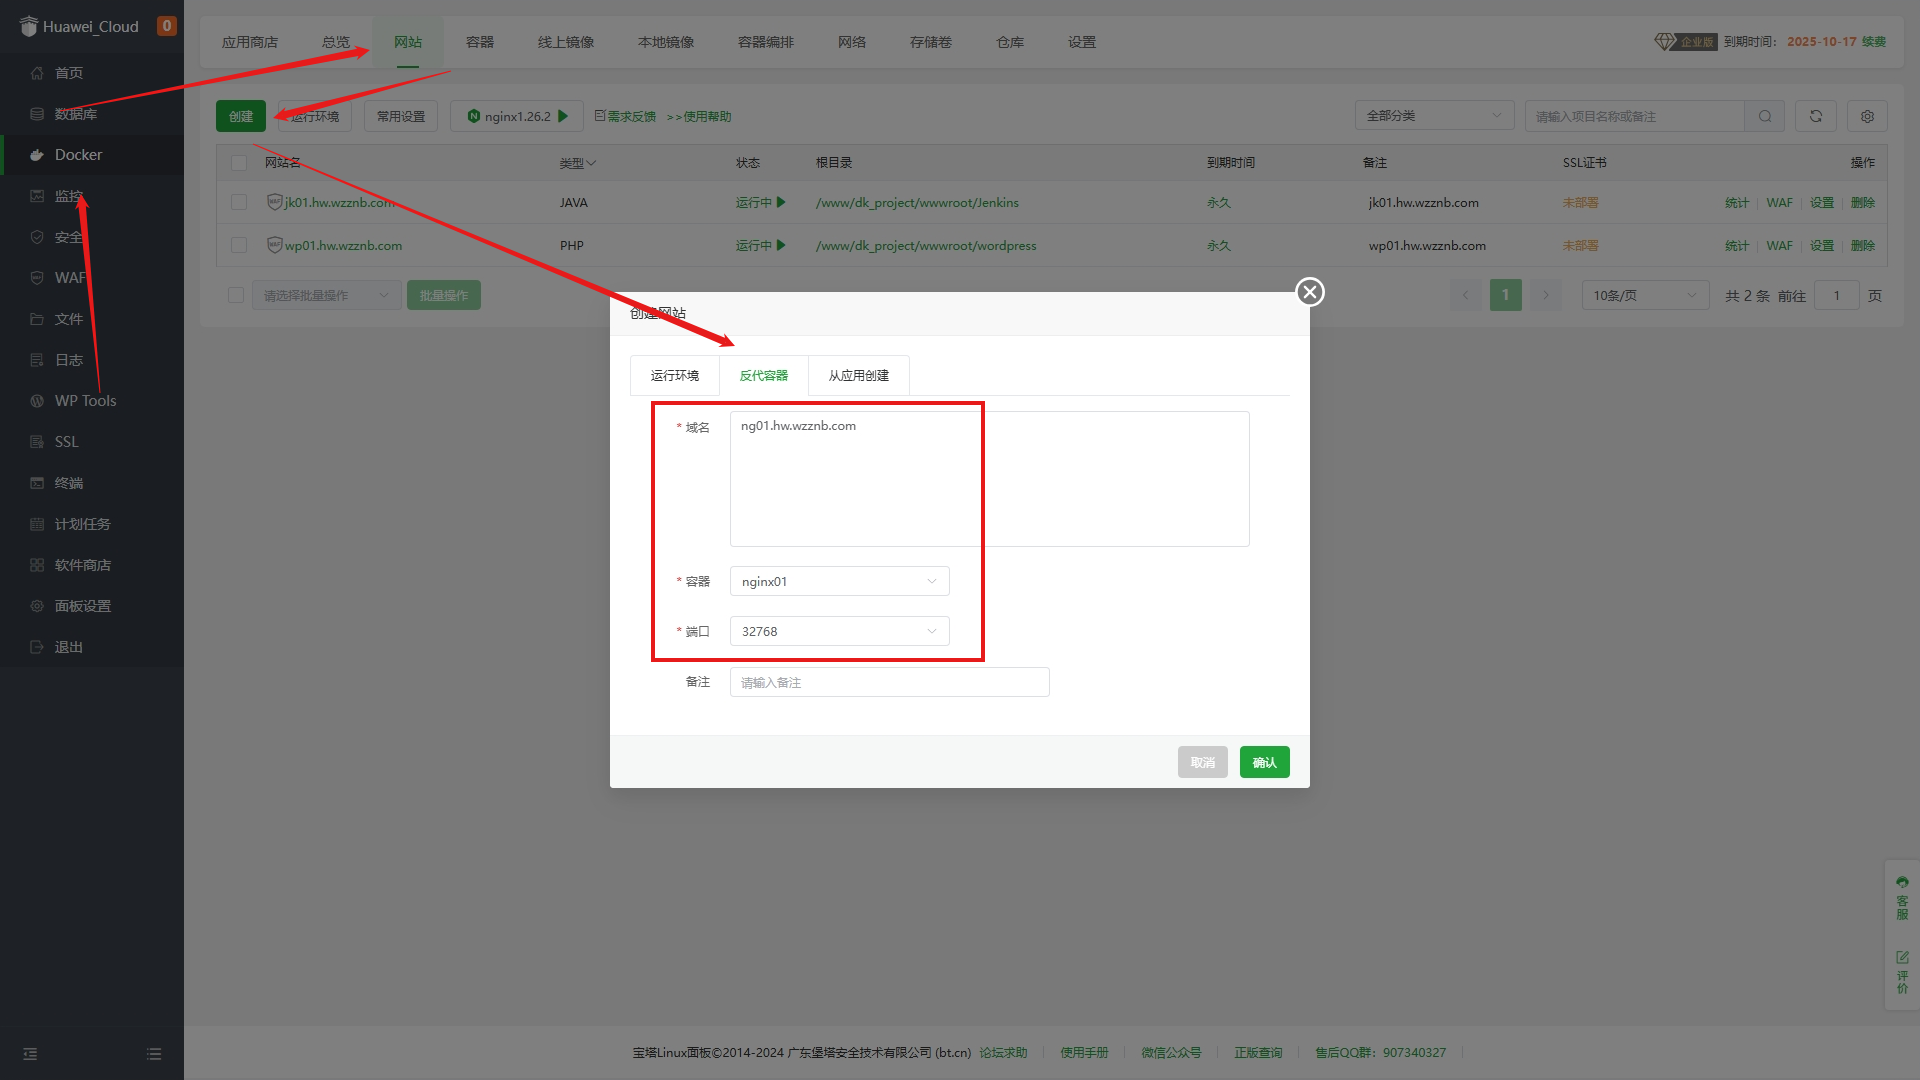Select the 运行环境 tab in dialog

coord(675,376)
